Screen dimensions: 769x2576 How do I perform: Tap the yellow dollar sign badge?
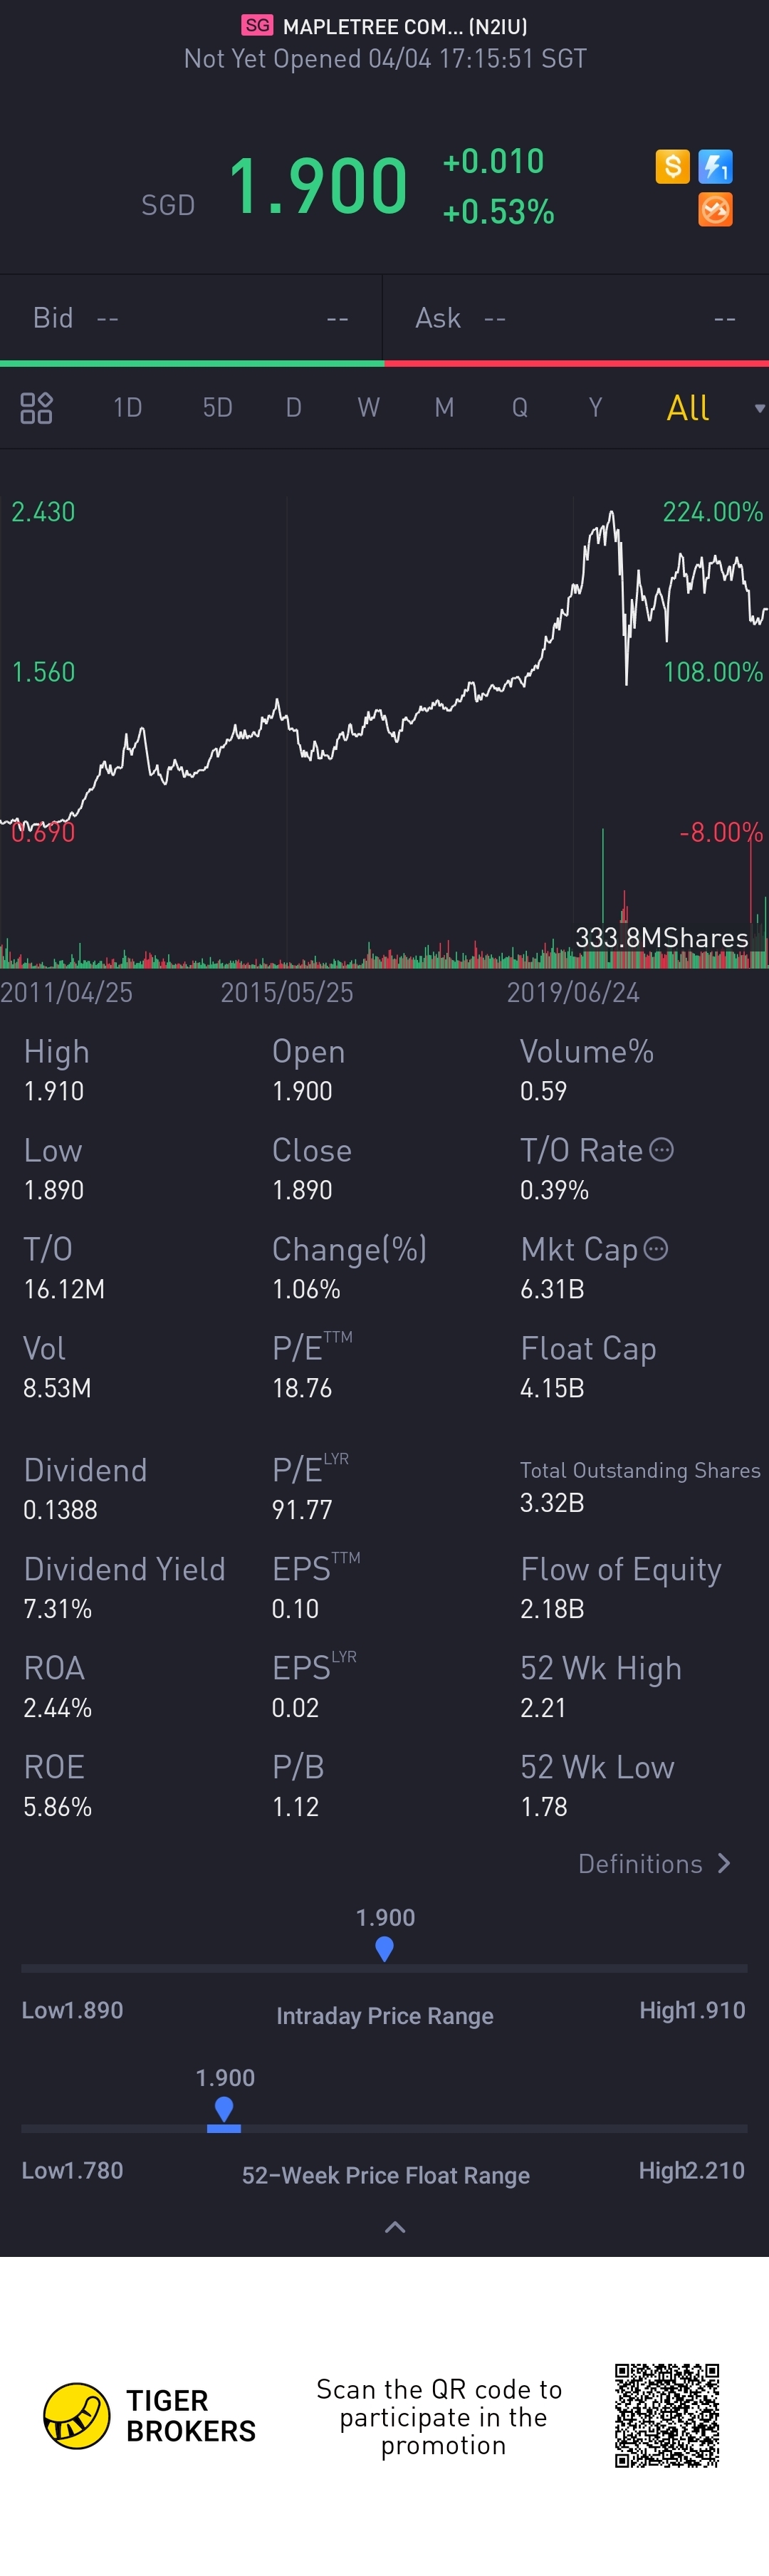[672, 166]
